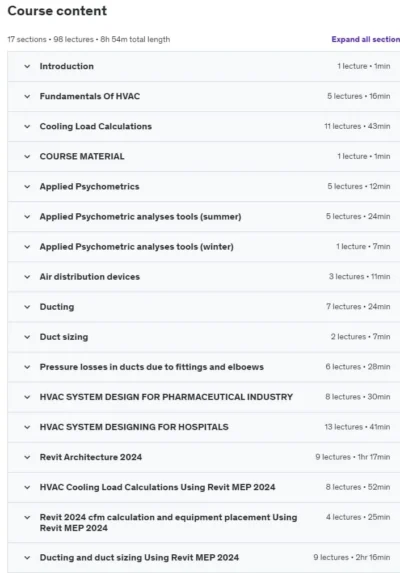Click the 13 lectures 41min duration text
This screenshot has height=573, width=400.
click(x=357, y=427)
